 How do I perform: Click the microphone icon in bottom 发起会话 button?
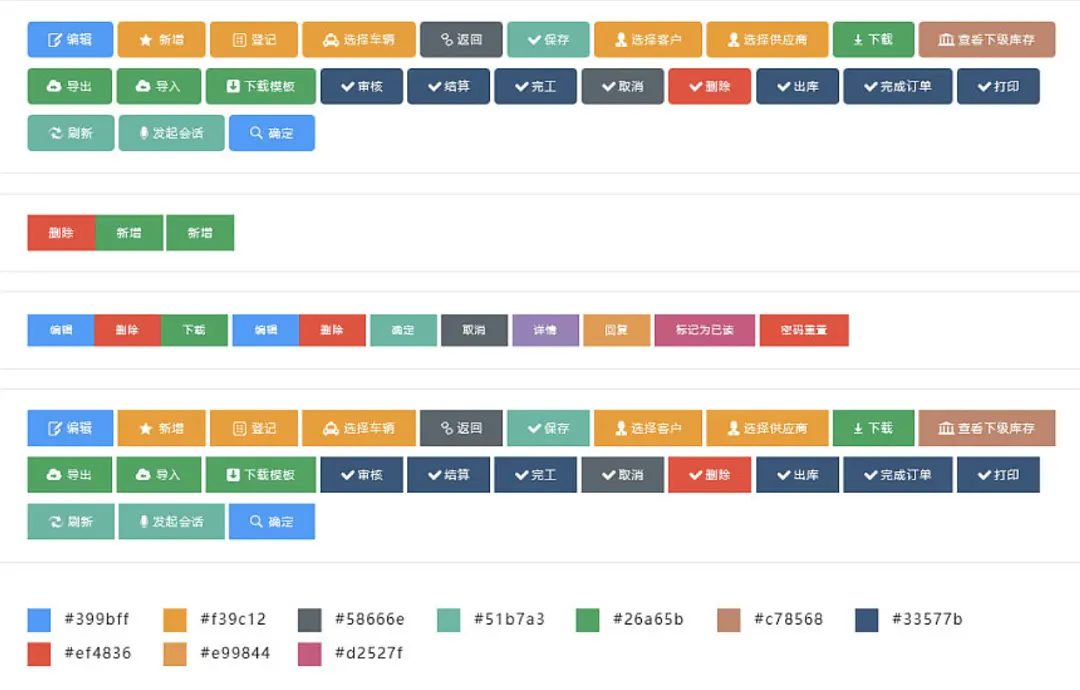[144, 522]
